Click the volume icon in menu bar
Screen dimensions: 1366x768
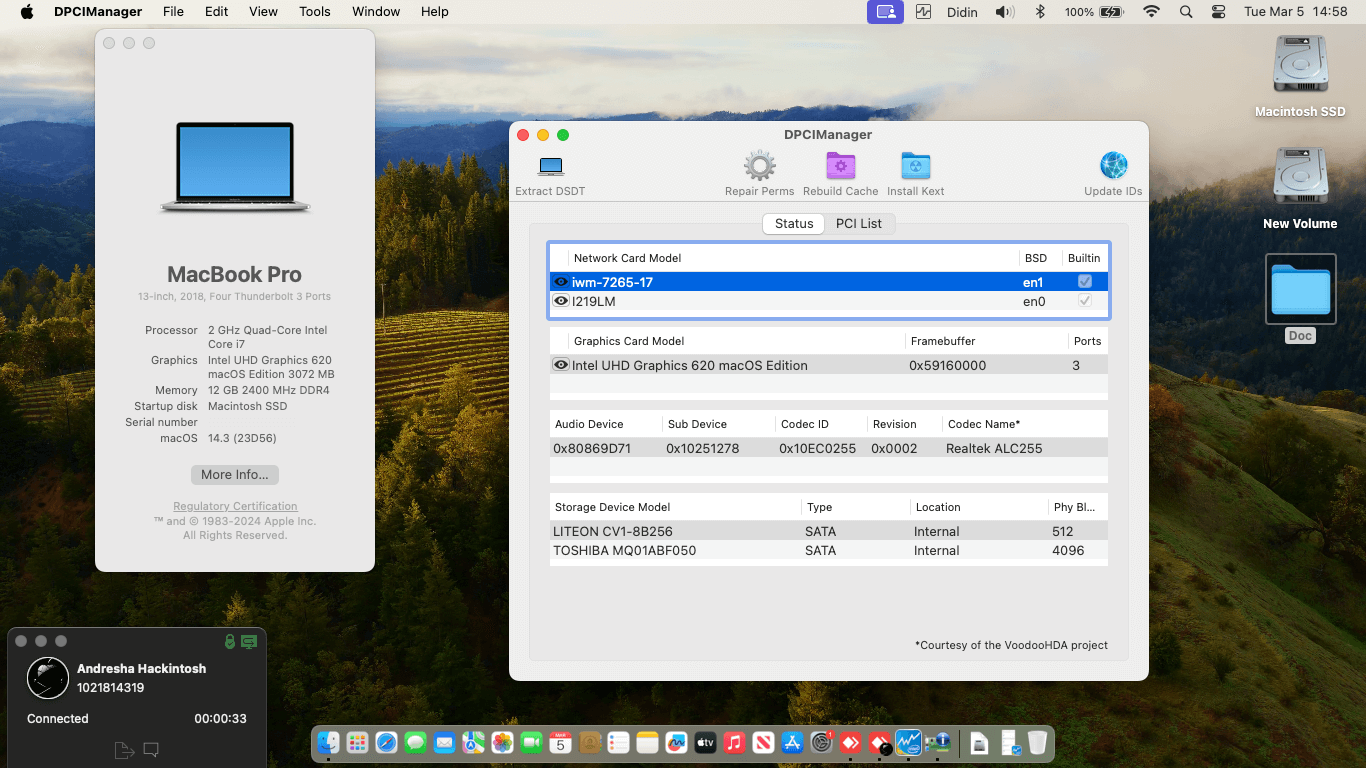[x=1005, y=12]
